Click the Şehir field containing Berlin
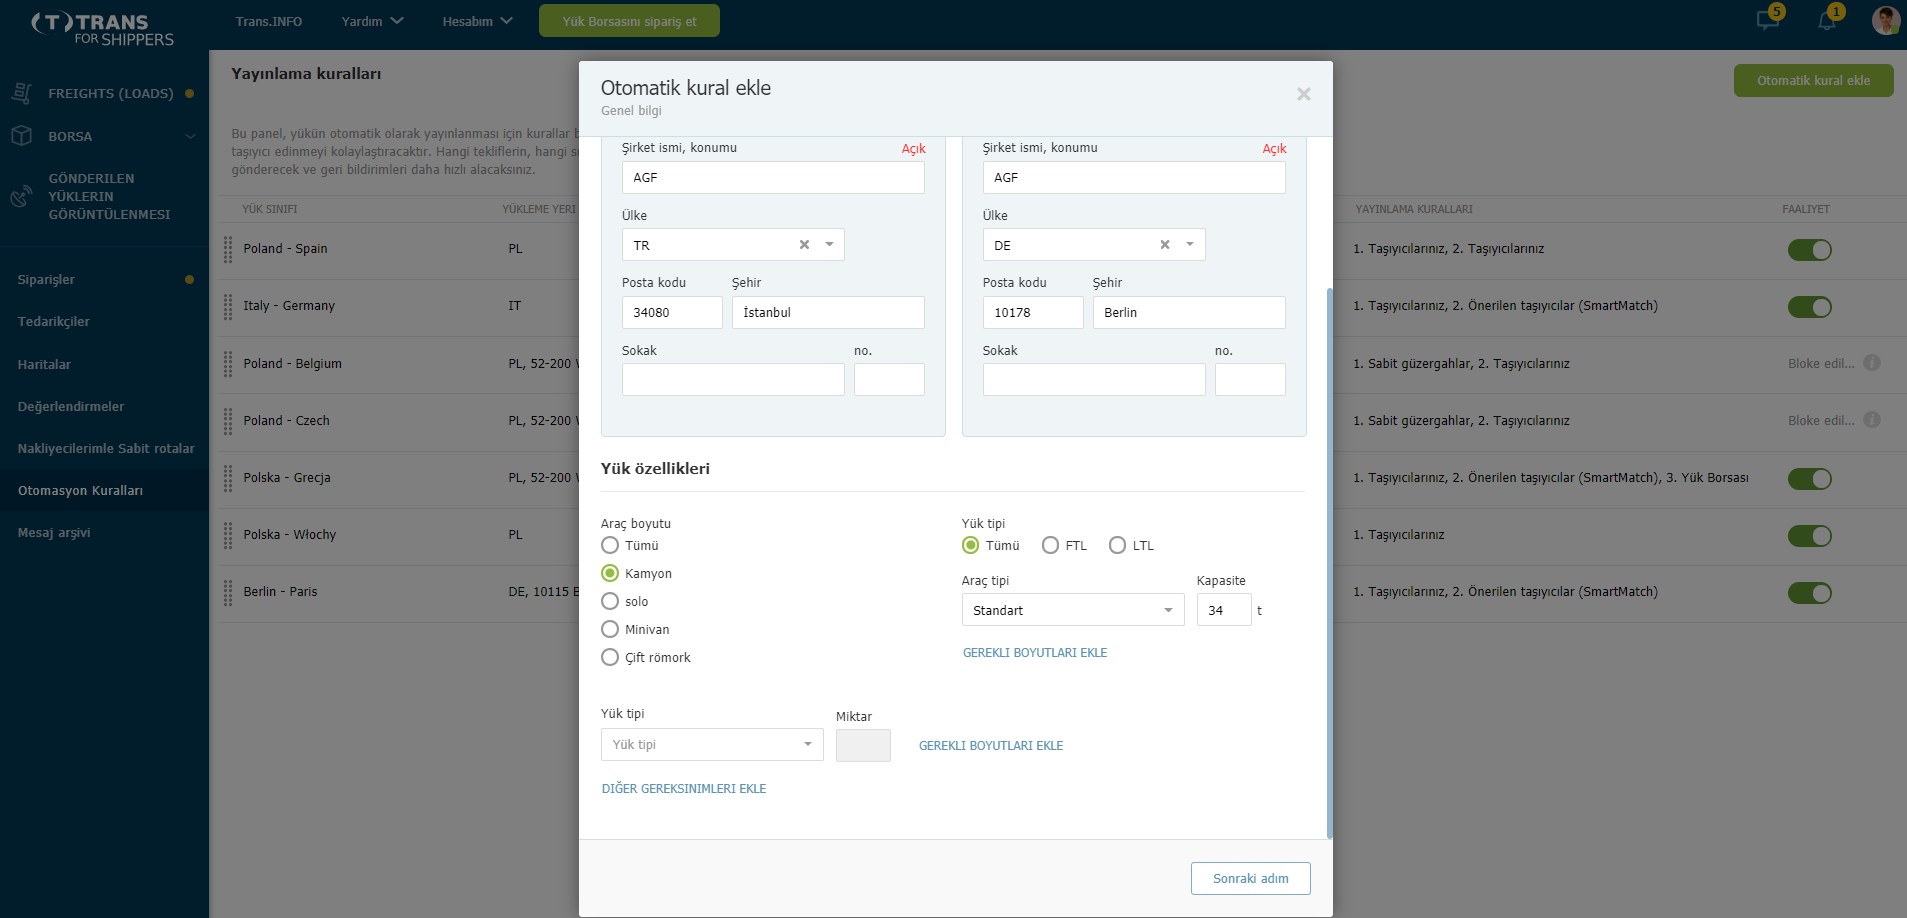The width and height of the screenshot is (1907, 918). click(x=1189, y=312)
